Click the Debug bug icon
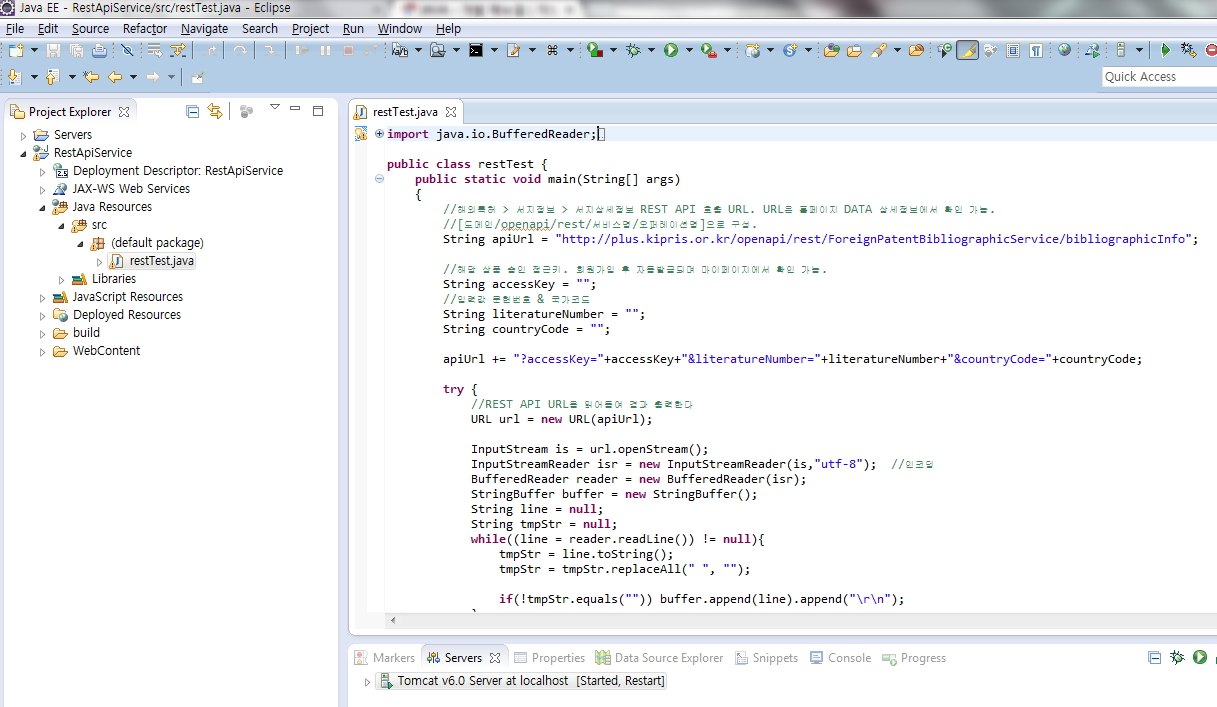1217x707 pixels. tap(632, 50)
